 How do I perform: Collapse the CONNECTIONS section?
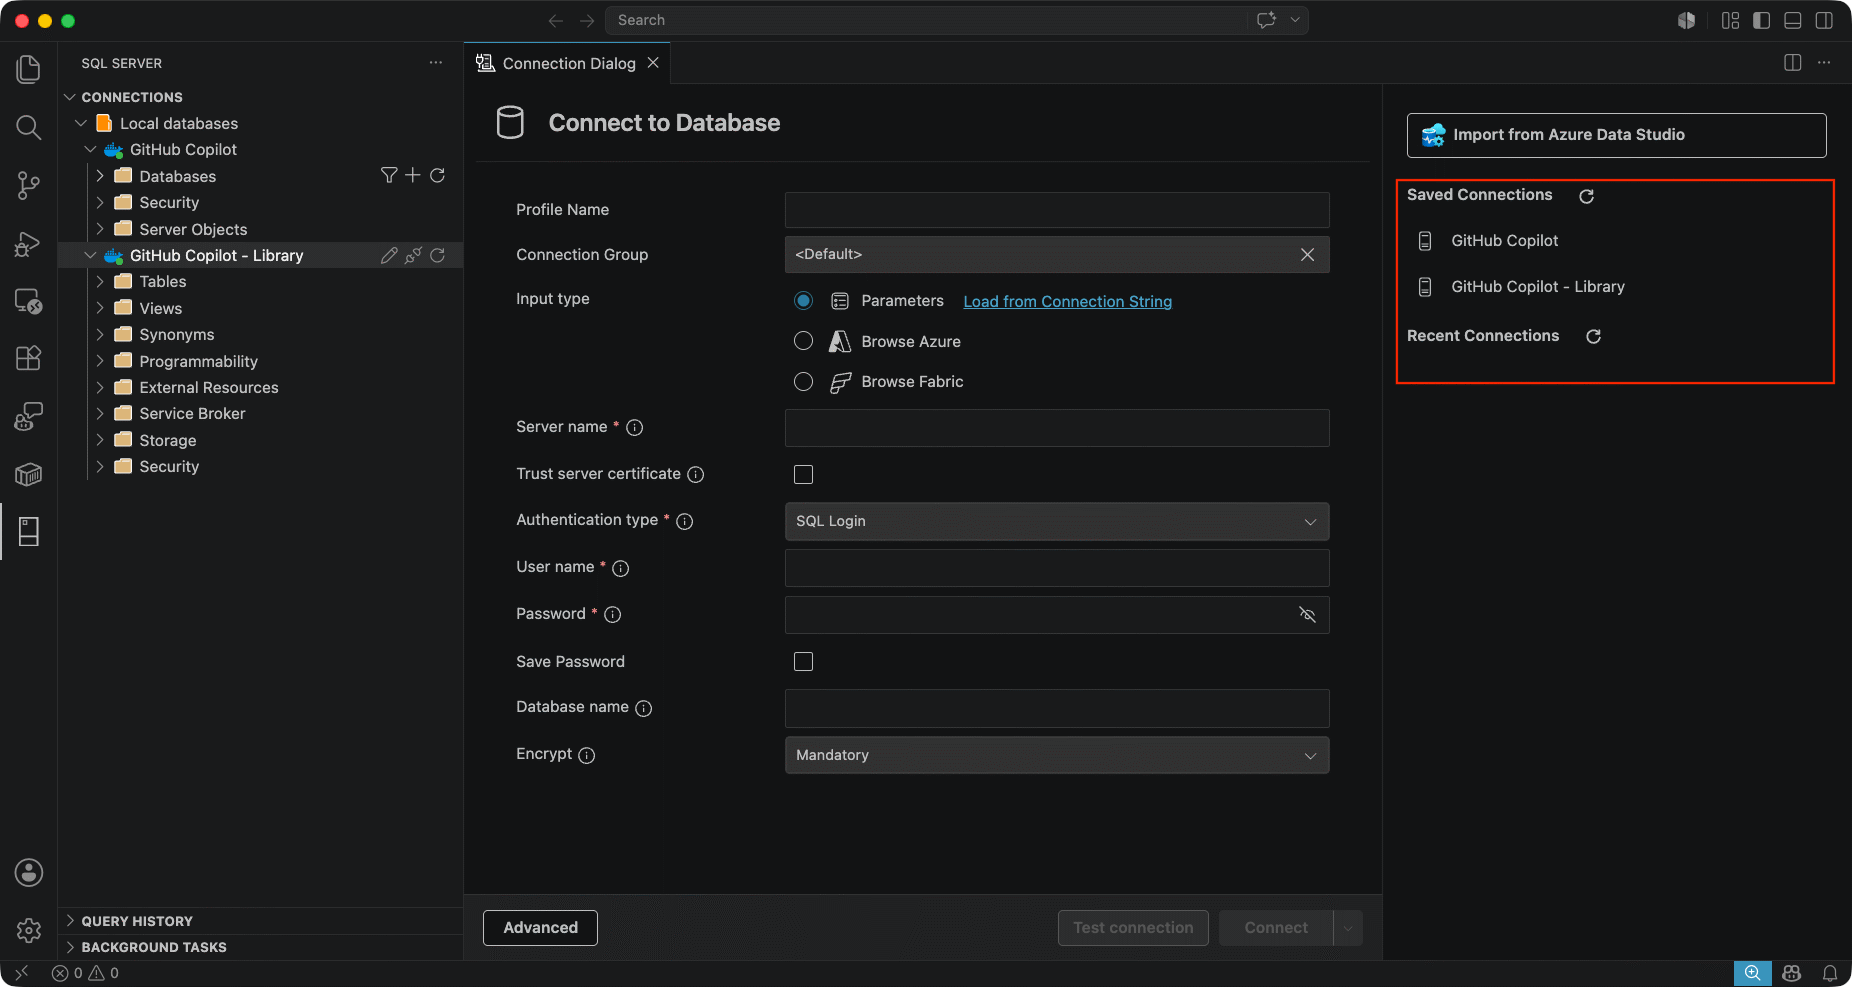point(70,97)
